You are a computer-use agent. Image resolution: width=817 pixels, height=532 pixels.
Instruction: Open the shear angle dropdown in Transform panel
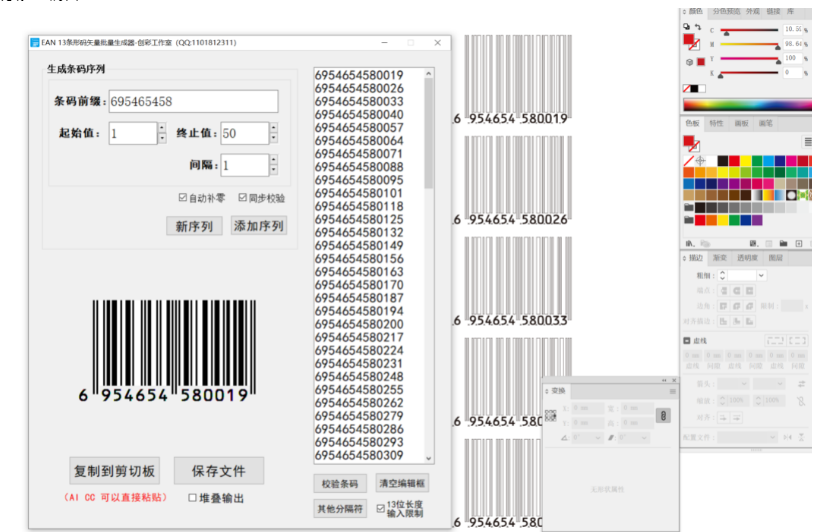(644, 438)
